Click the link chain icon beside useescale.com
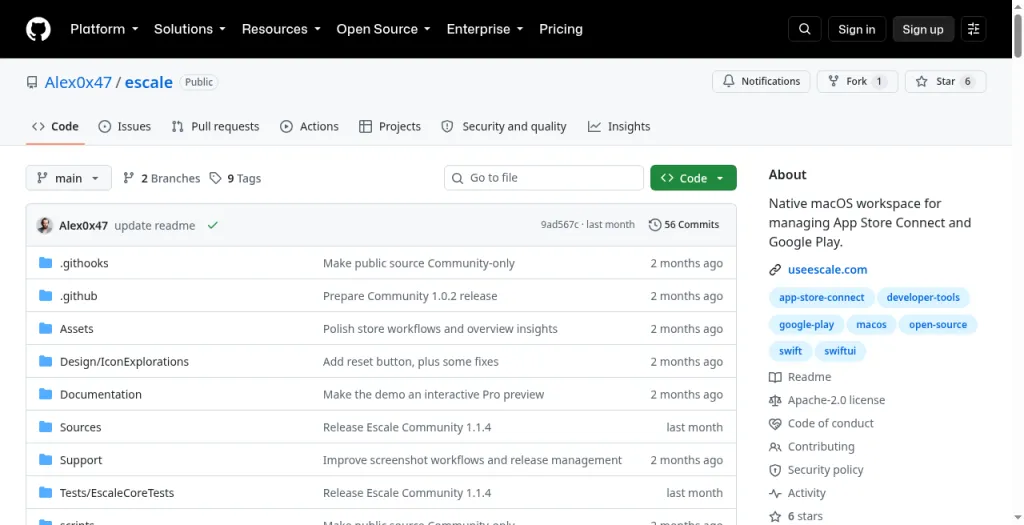Screen dimensions: 1024x525 point(775,270)
